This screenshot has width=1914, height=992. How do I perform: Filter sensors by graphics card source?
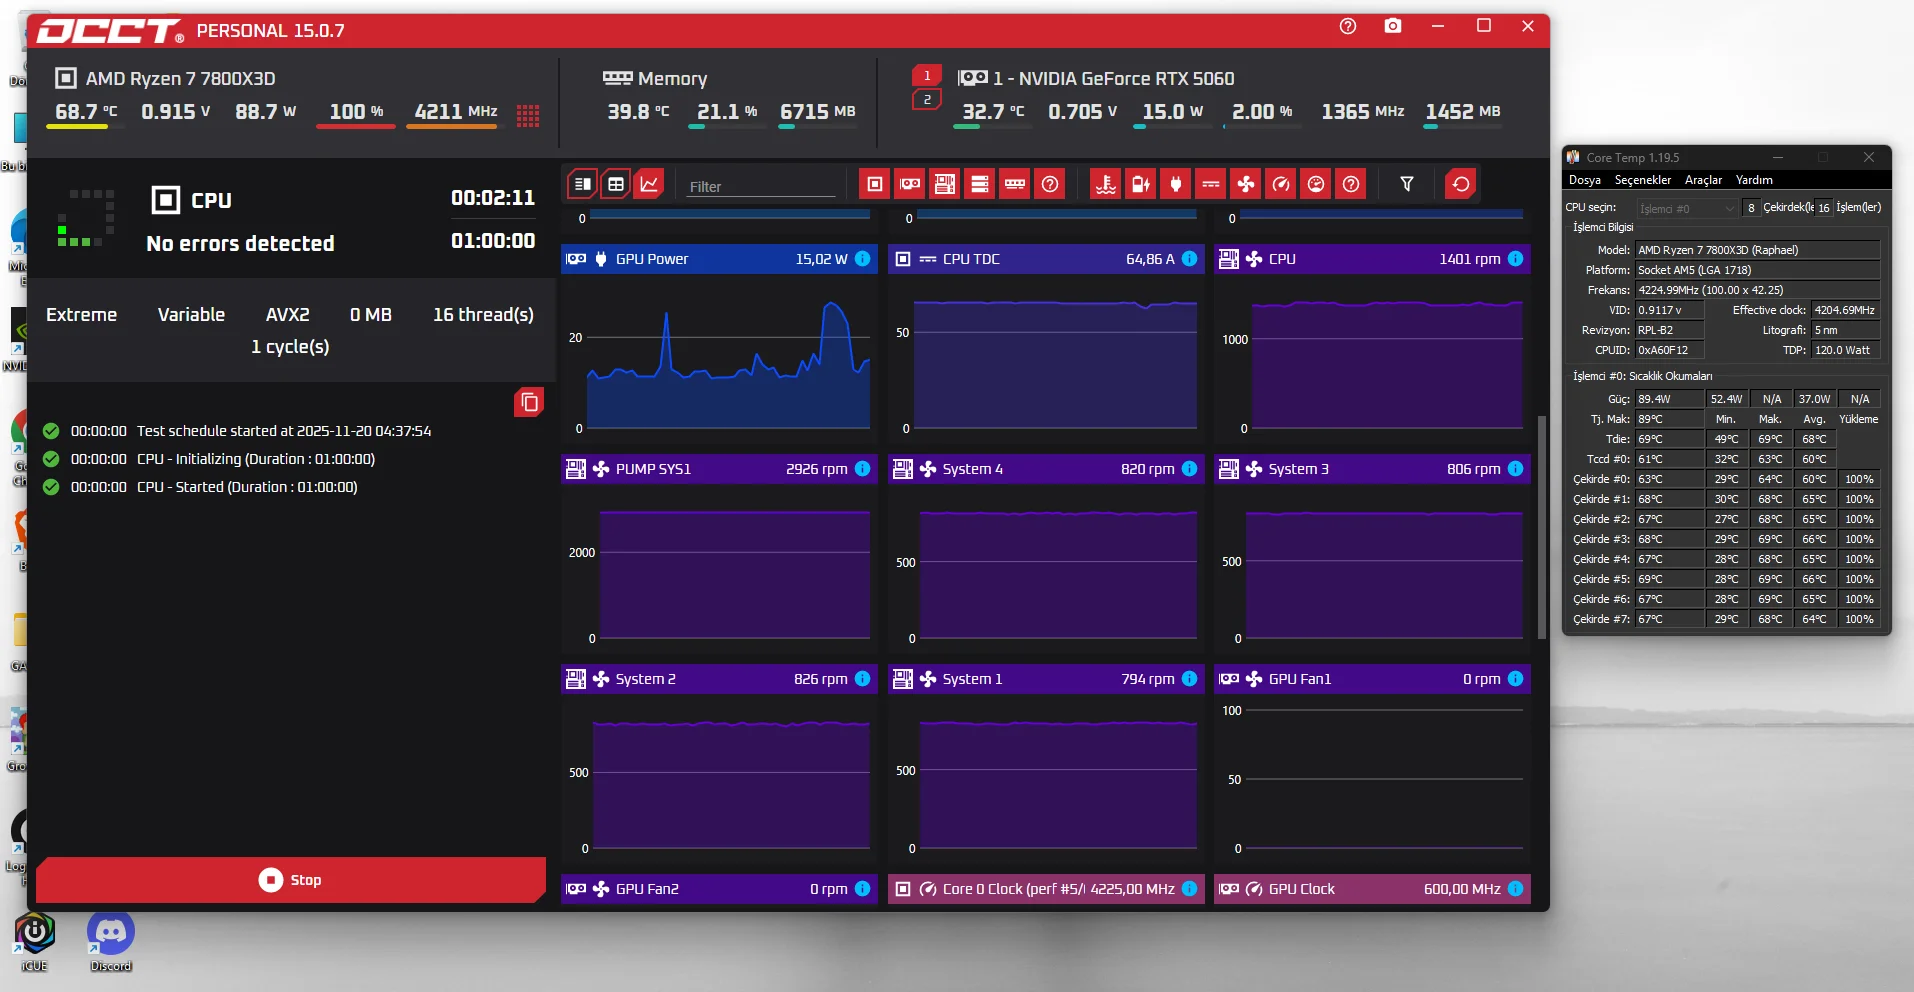[910, 184]
